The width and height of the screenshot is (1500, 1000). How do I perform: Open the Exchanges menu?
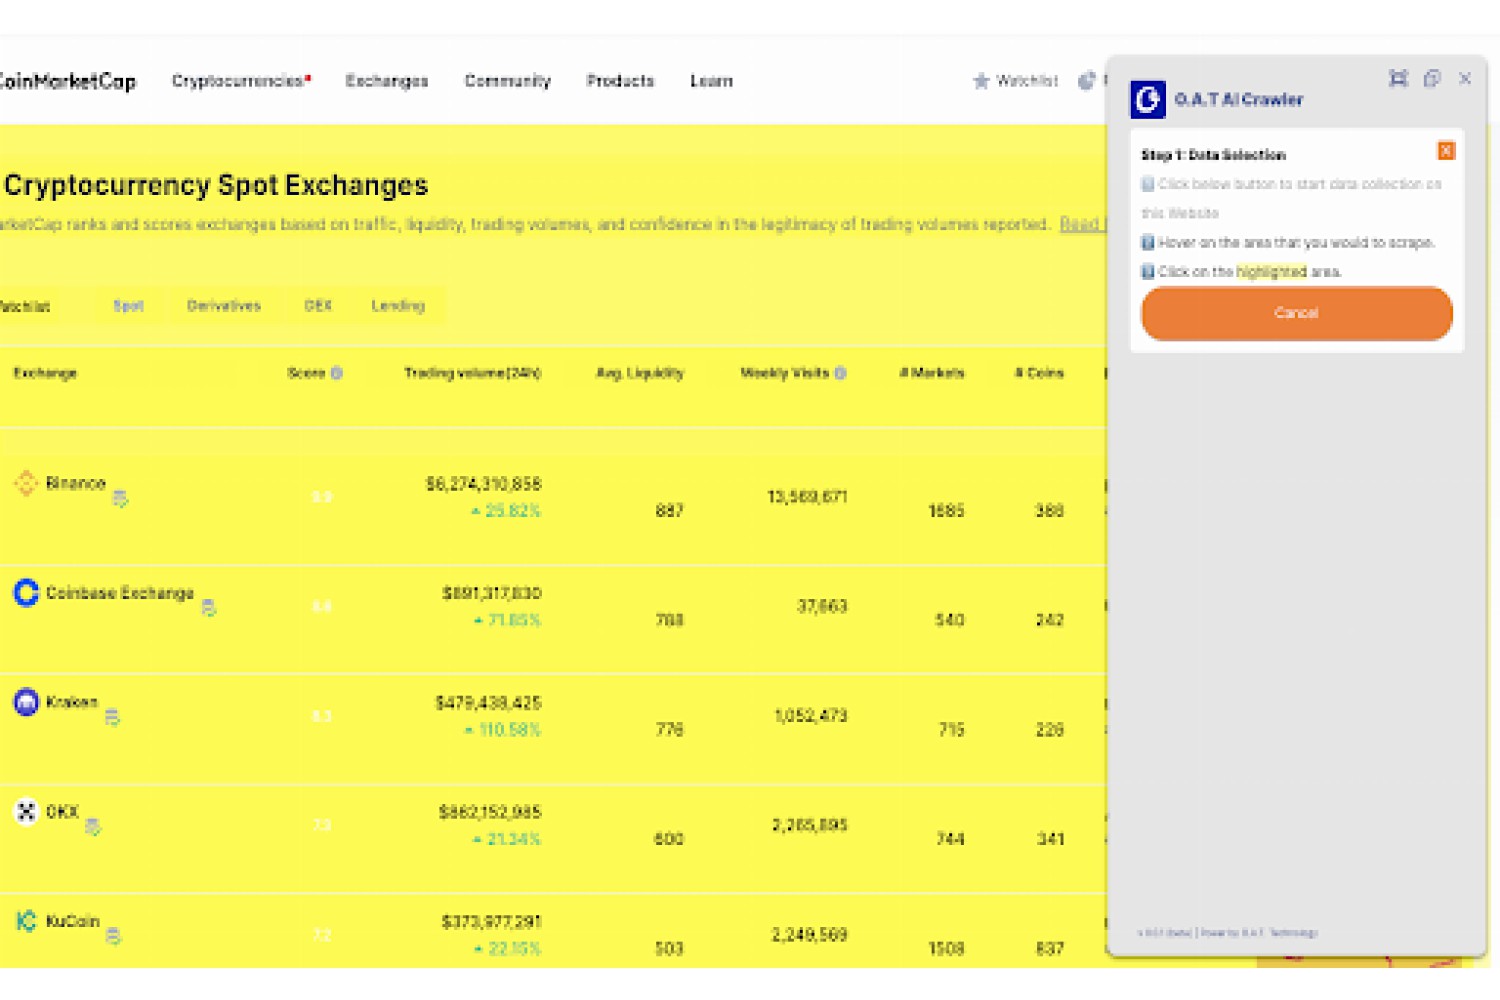tap(387, 81)
